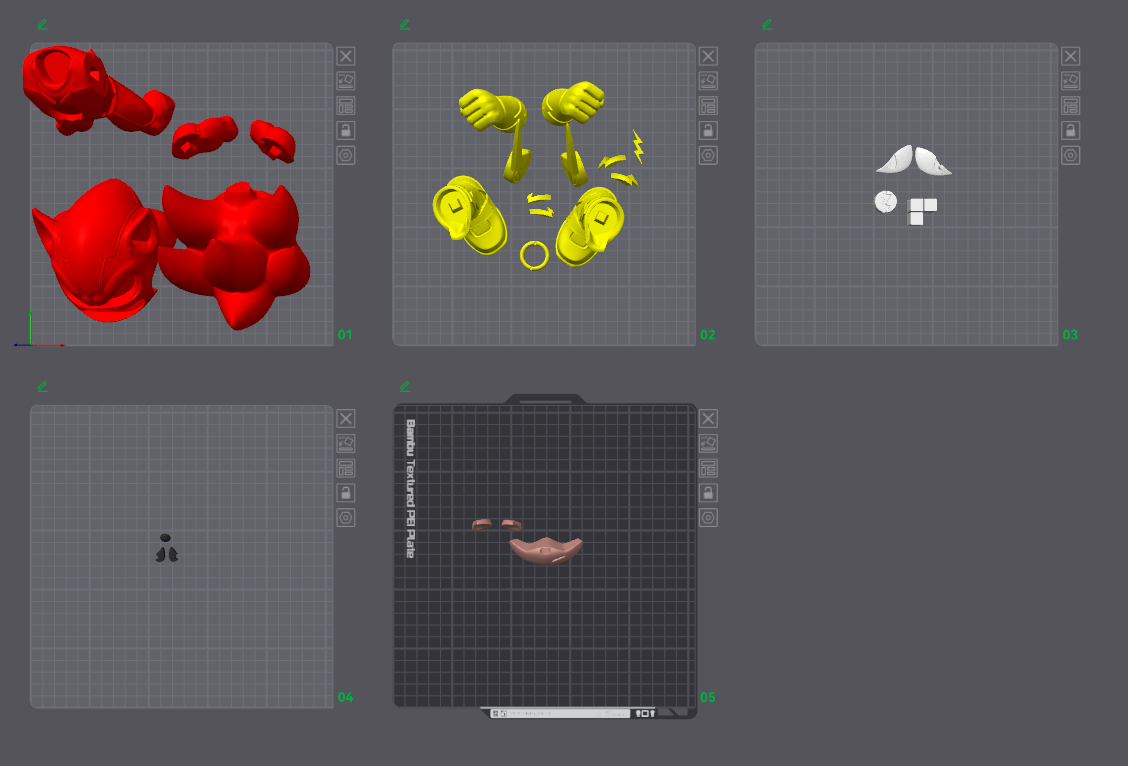The height and width of the screenshot is (766, 1128).
Task: Auto-orient objects on plate 03
Action: [x=1071, y=81]
